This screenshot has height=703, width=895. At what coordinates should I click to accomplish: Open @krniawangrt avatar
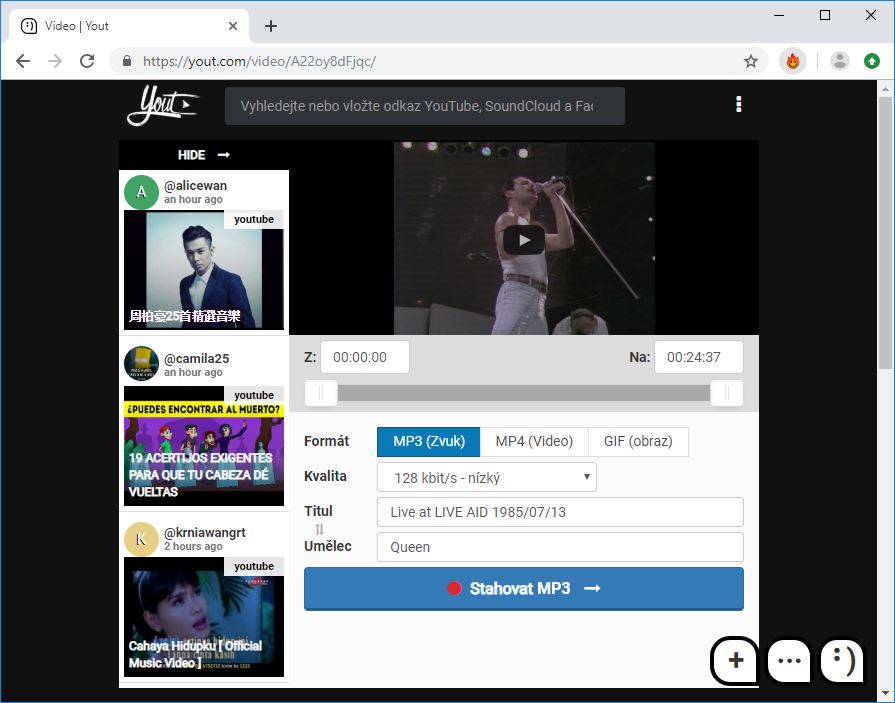(141, 539)
